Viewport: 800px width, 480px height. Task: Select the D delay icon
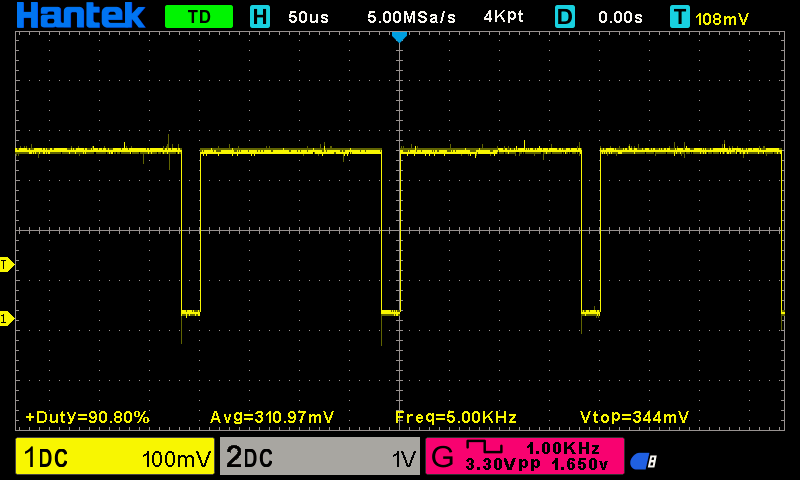tap(566, 17)
